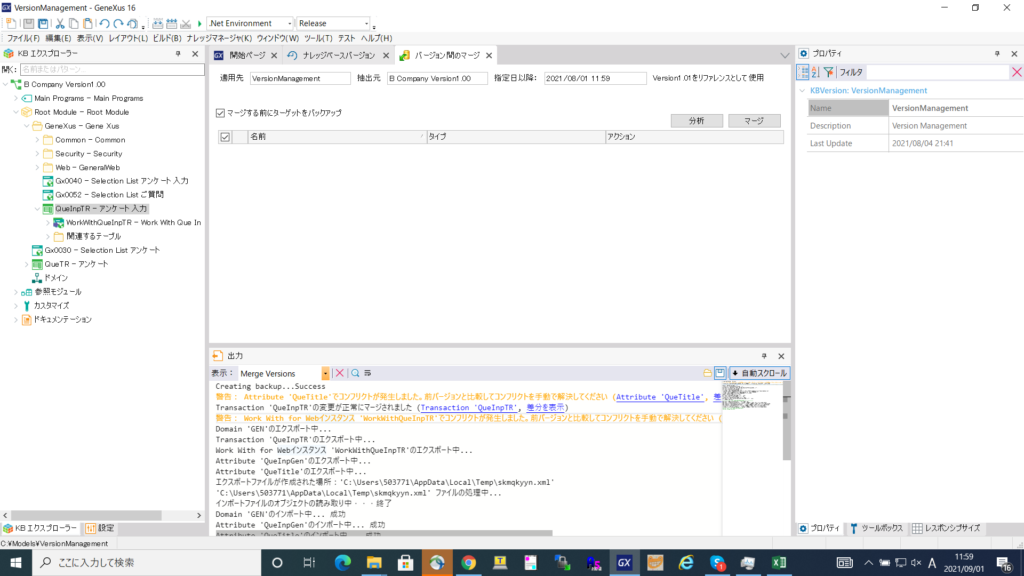Viewport: 1024px width, 576px height.
Task: Click the 分析 button
Action: [x=696, y=121]
